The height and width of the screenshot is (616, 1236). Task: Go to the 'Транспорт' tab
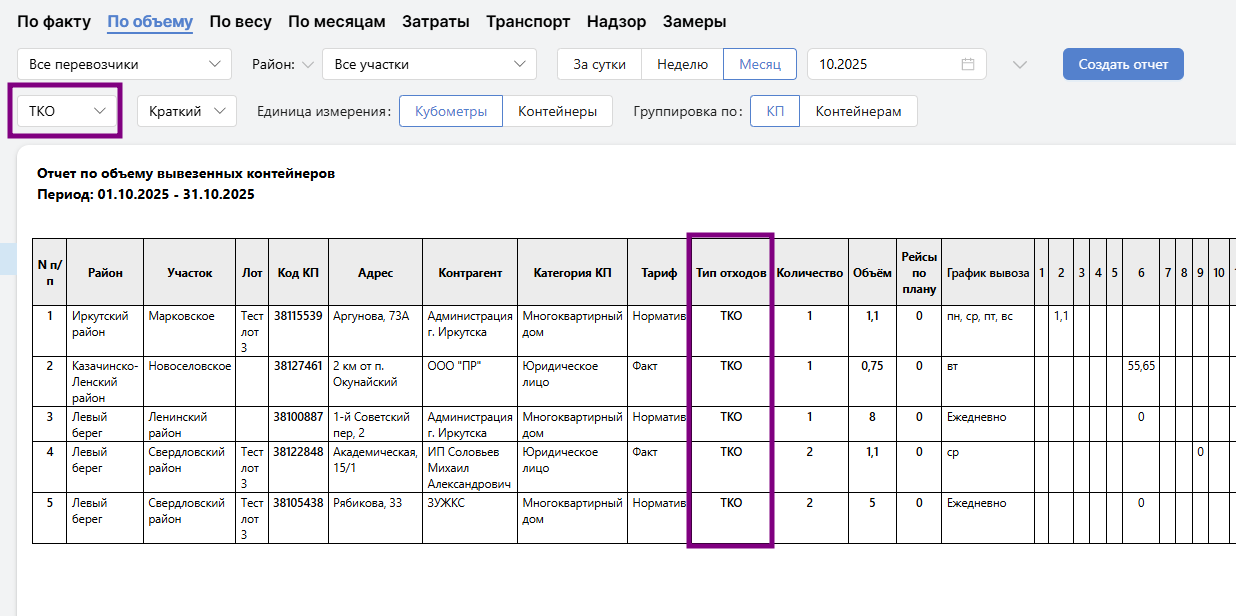click(528, 21)
